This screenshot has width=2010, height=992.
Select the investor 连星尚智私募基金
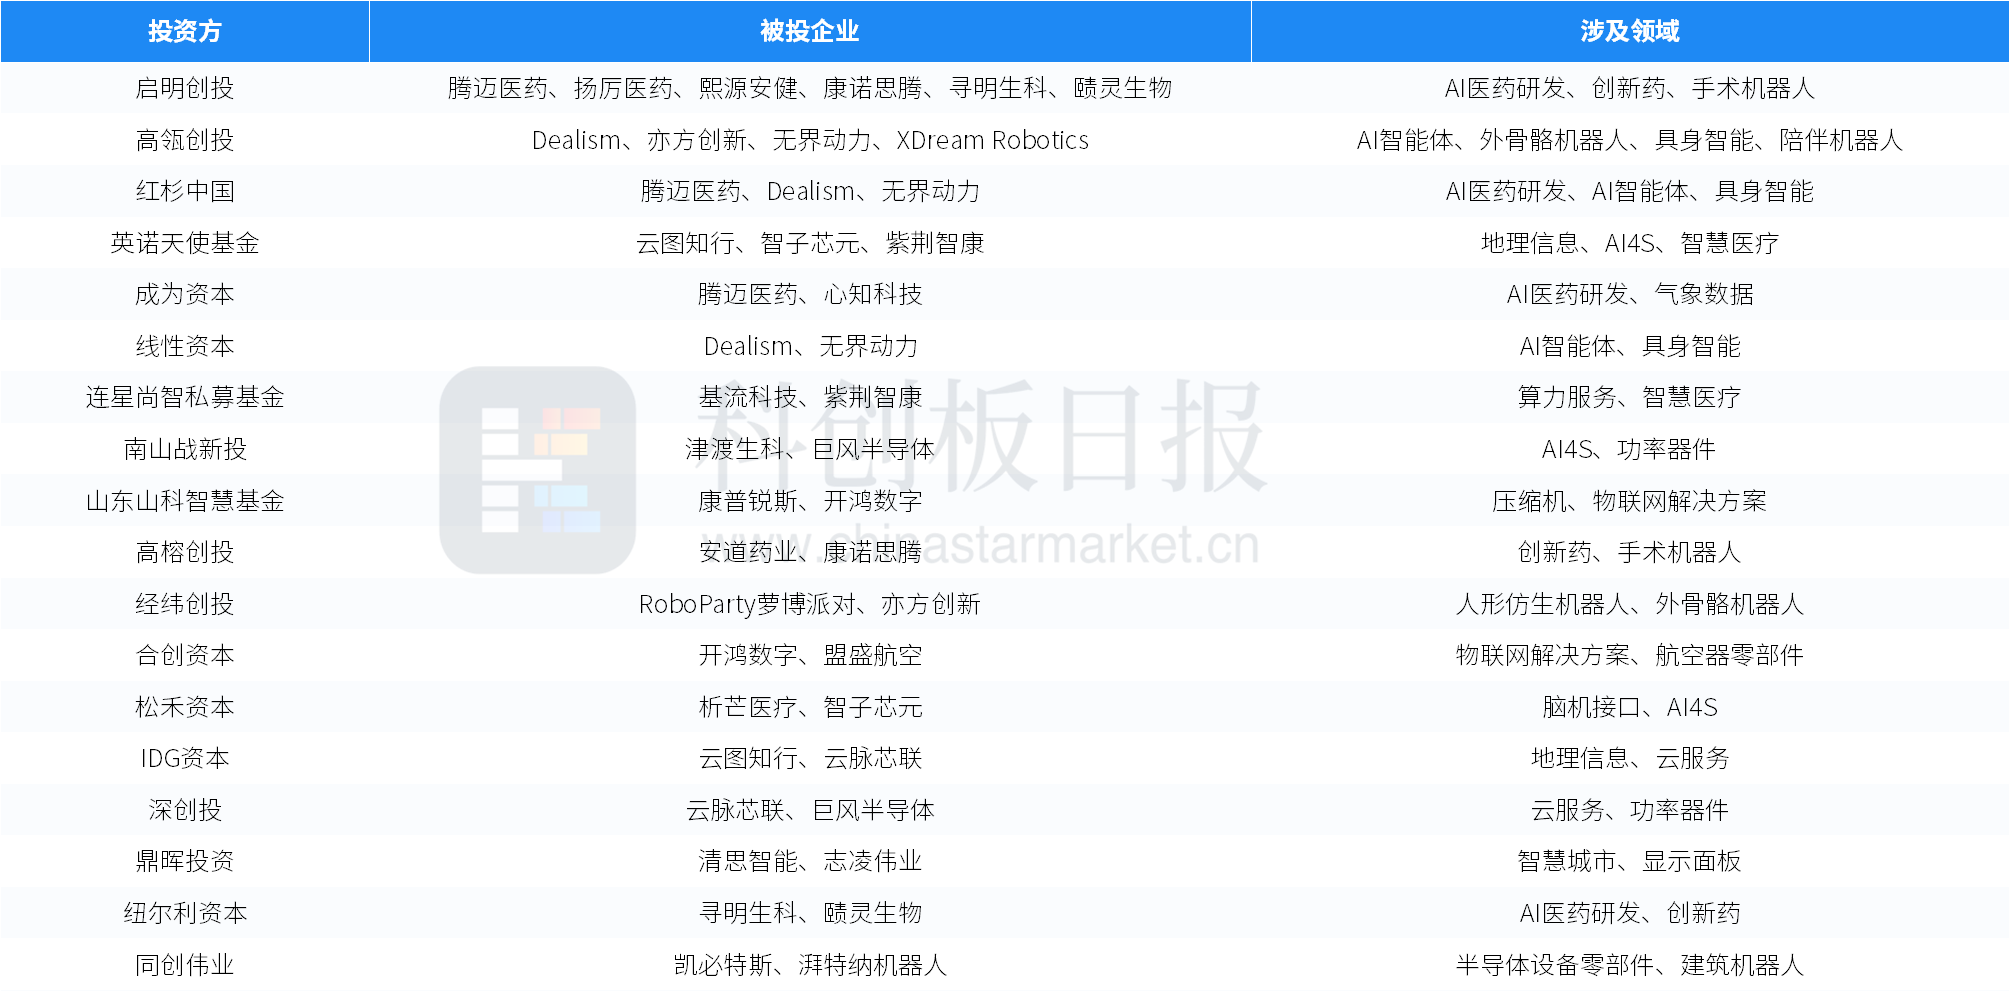tap(185, 397)
